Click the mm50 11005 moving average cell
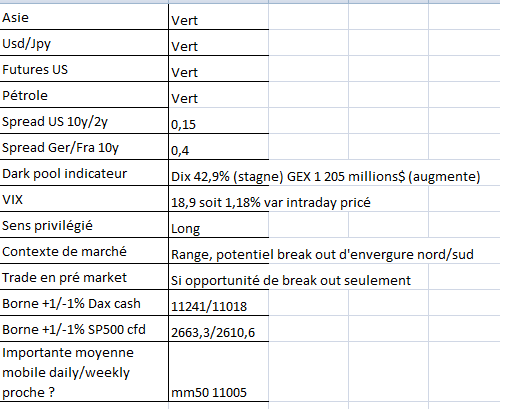Viewport: 511px width, 414px height. [219, 372]
